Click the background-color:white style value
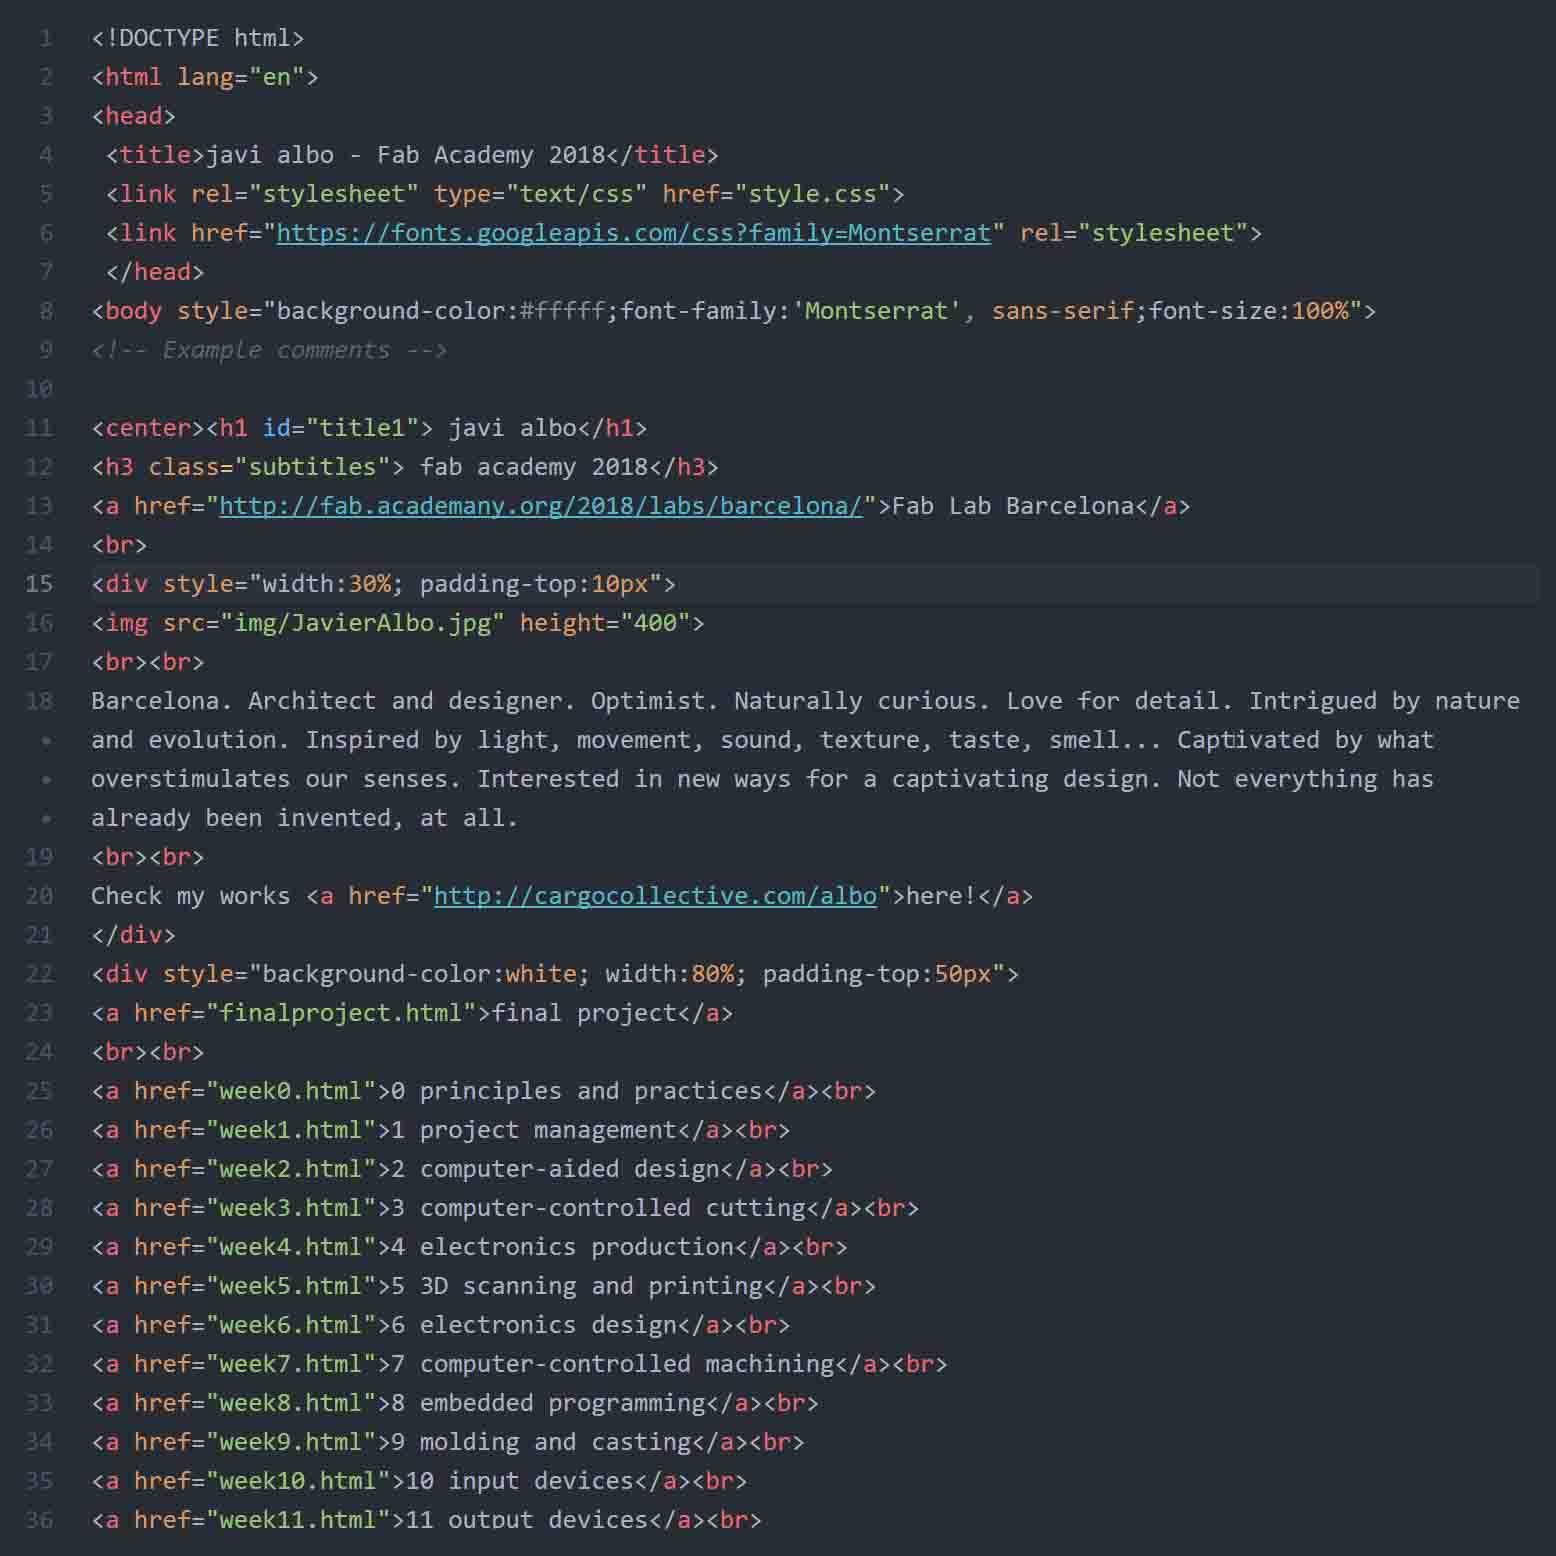The width and height of the screenshot is (1556, 1556). (420, 974)
